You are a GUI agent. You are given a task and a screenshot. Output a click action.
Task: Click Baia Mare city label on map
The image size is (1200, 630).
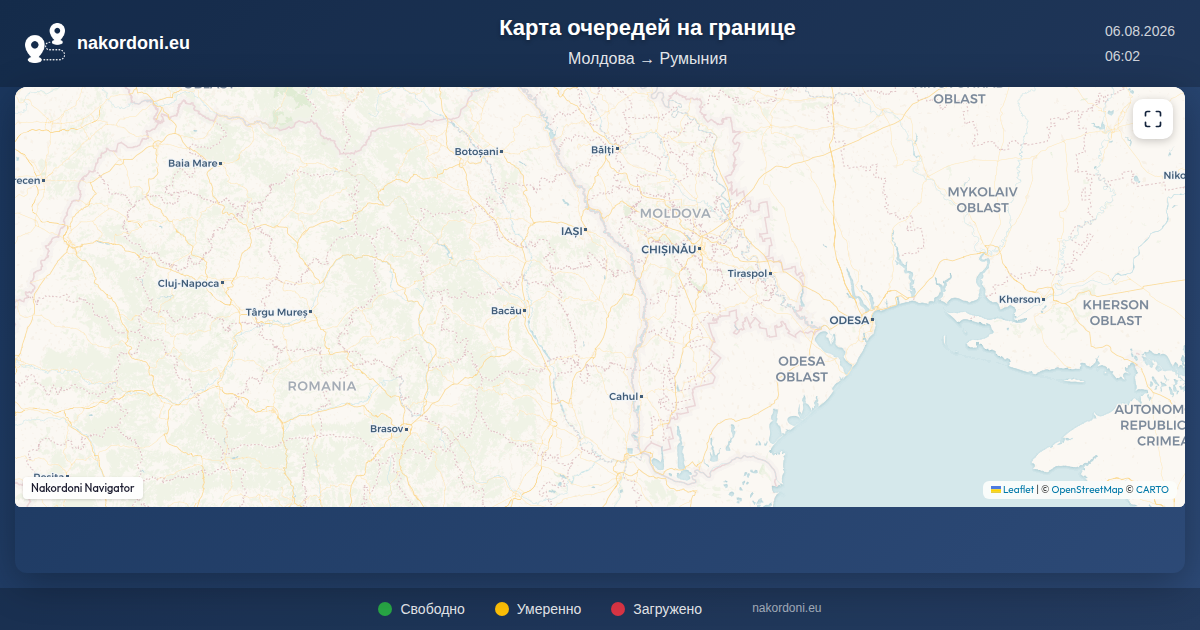(x=192, y=163)
